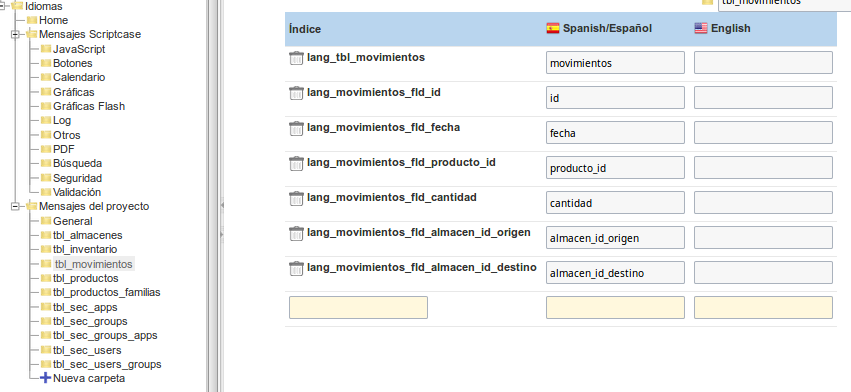Open the tbl_almacenes folder
The image size is (851, 392).
(88, 235)
